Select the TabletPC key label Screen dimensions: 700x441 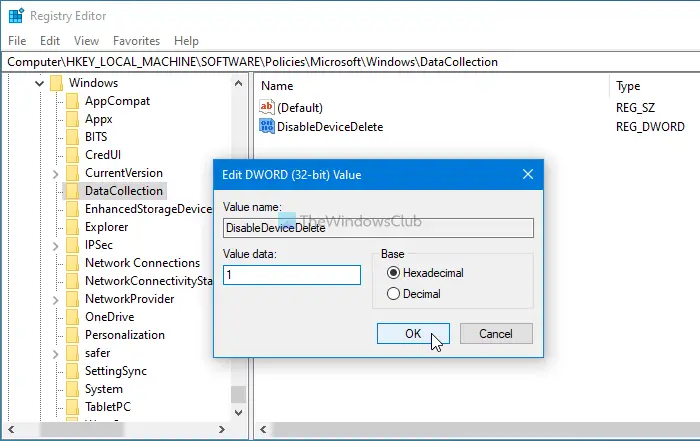pos(108,407)
